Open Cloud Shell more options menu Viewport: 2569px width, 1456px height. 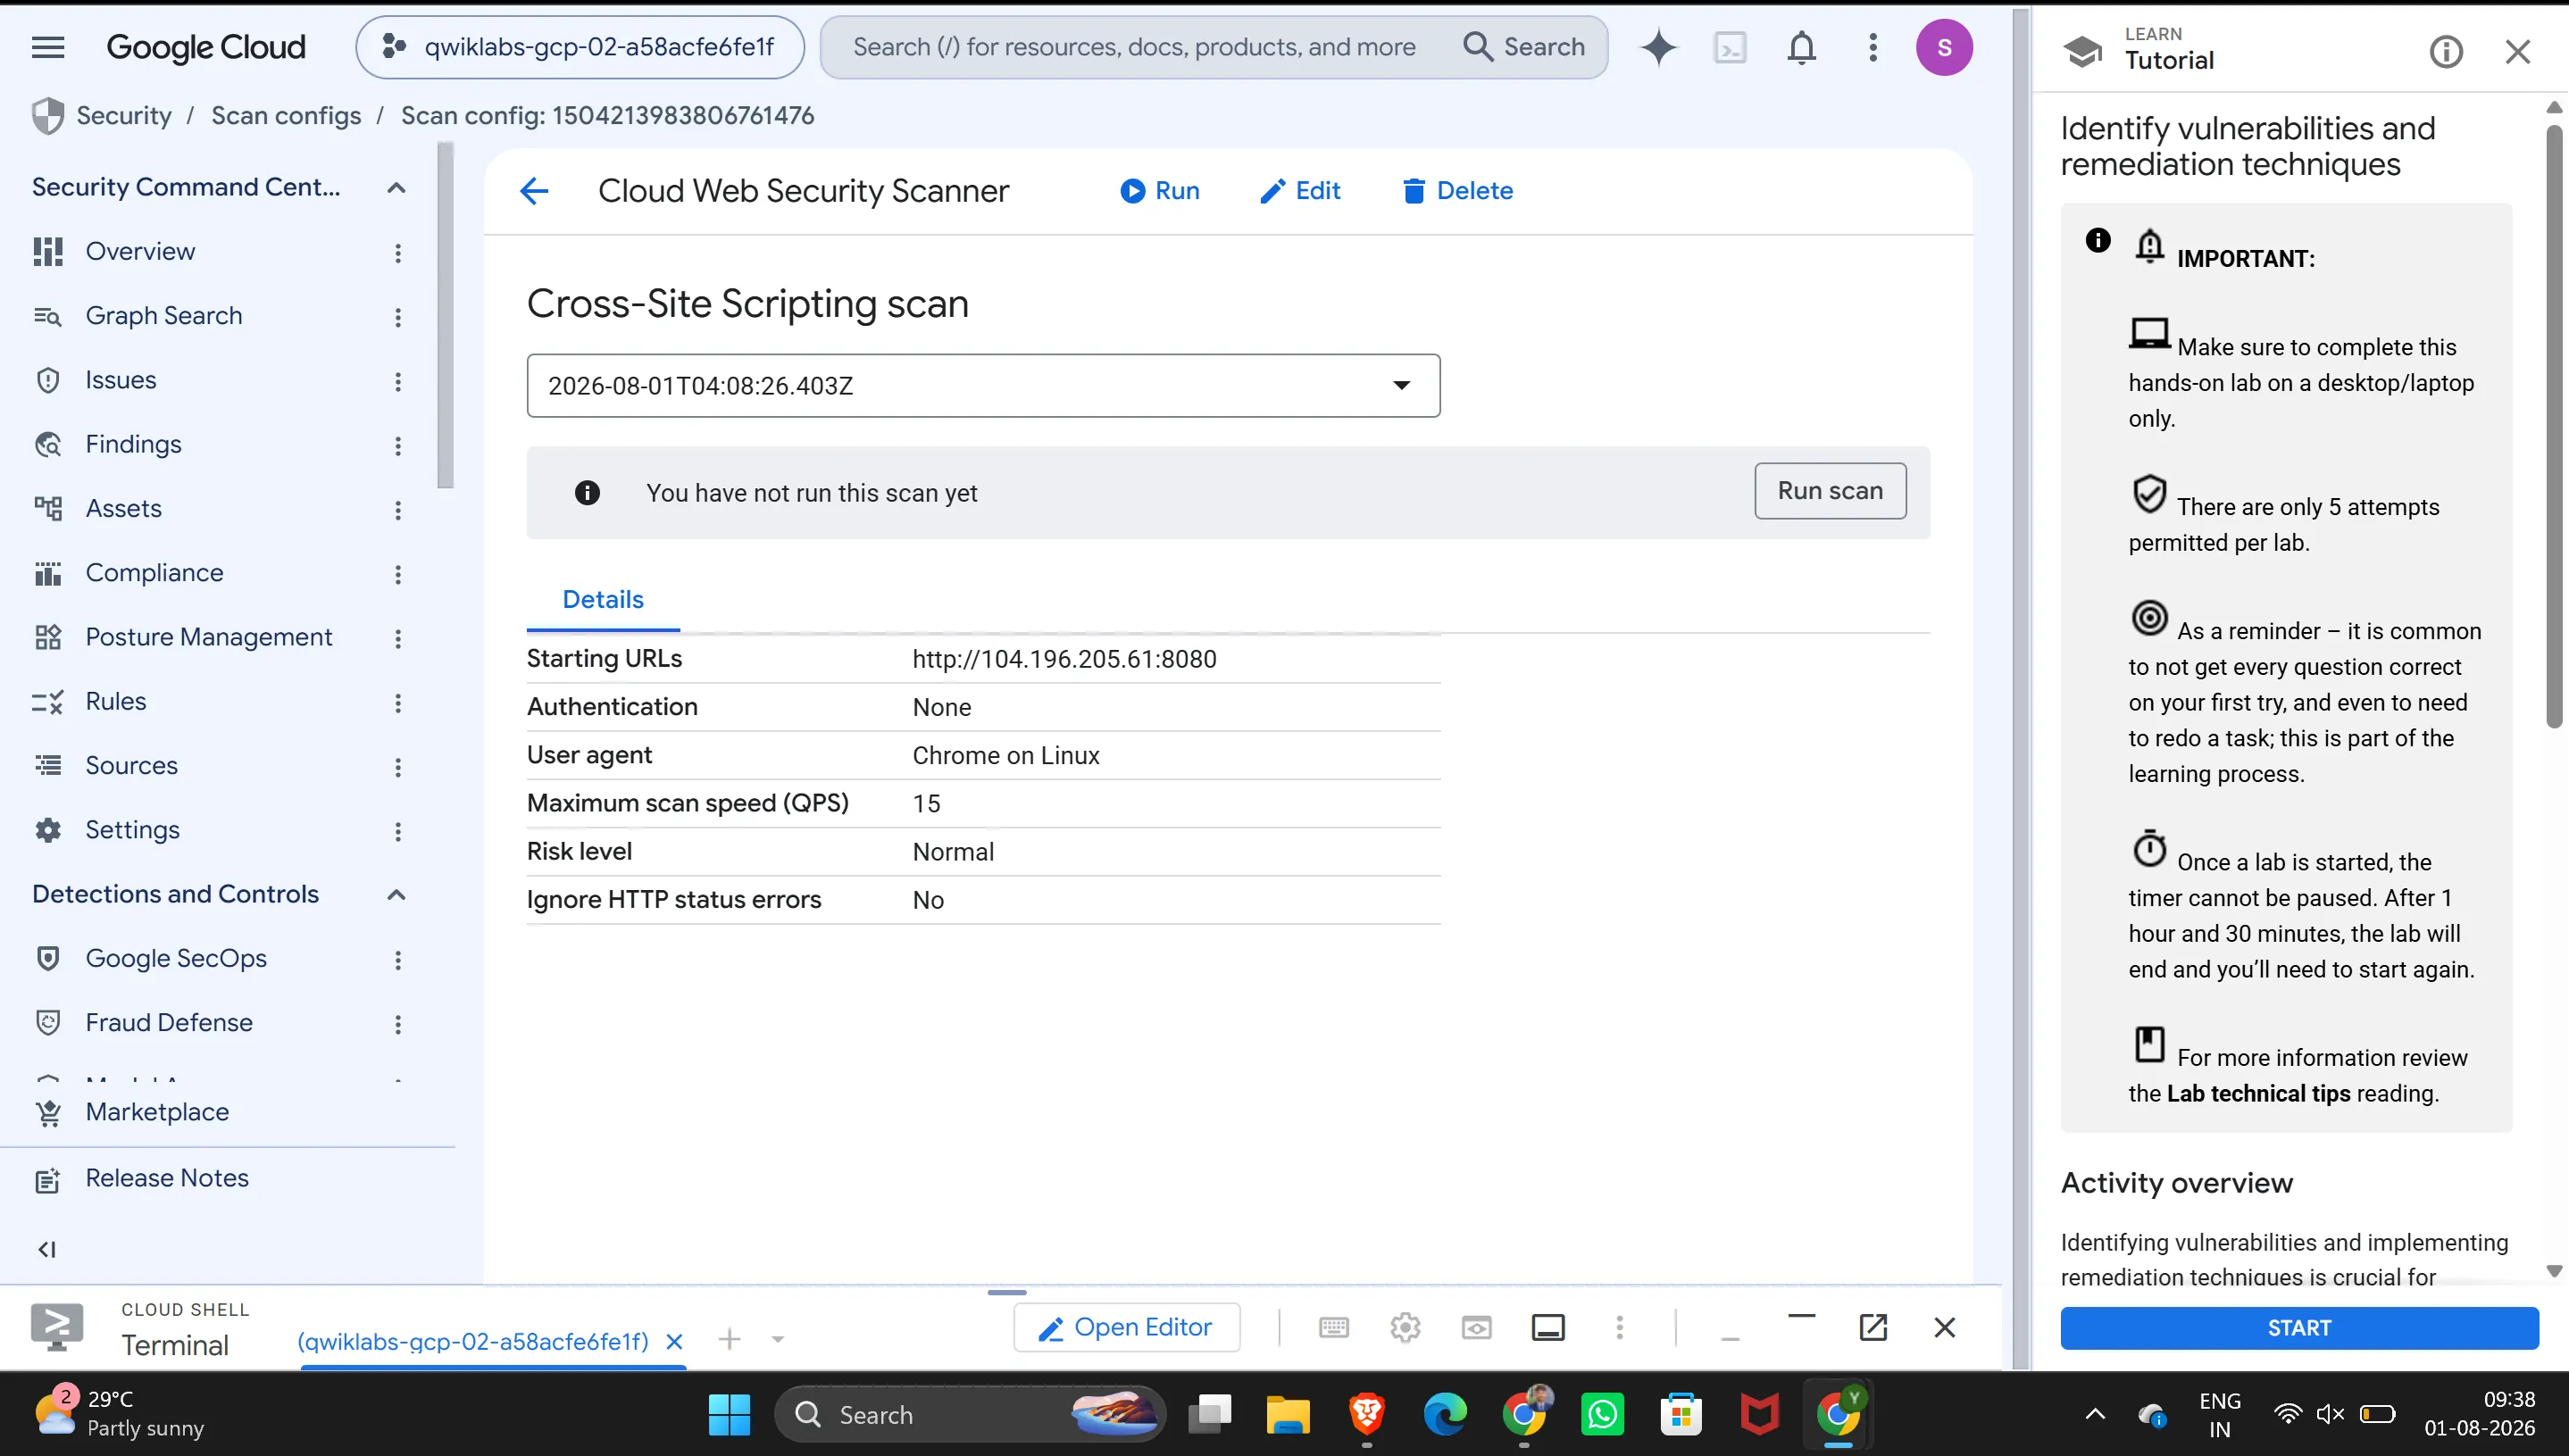click(1620, 1327)
